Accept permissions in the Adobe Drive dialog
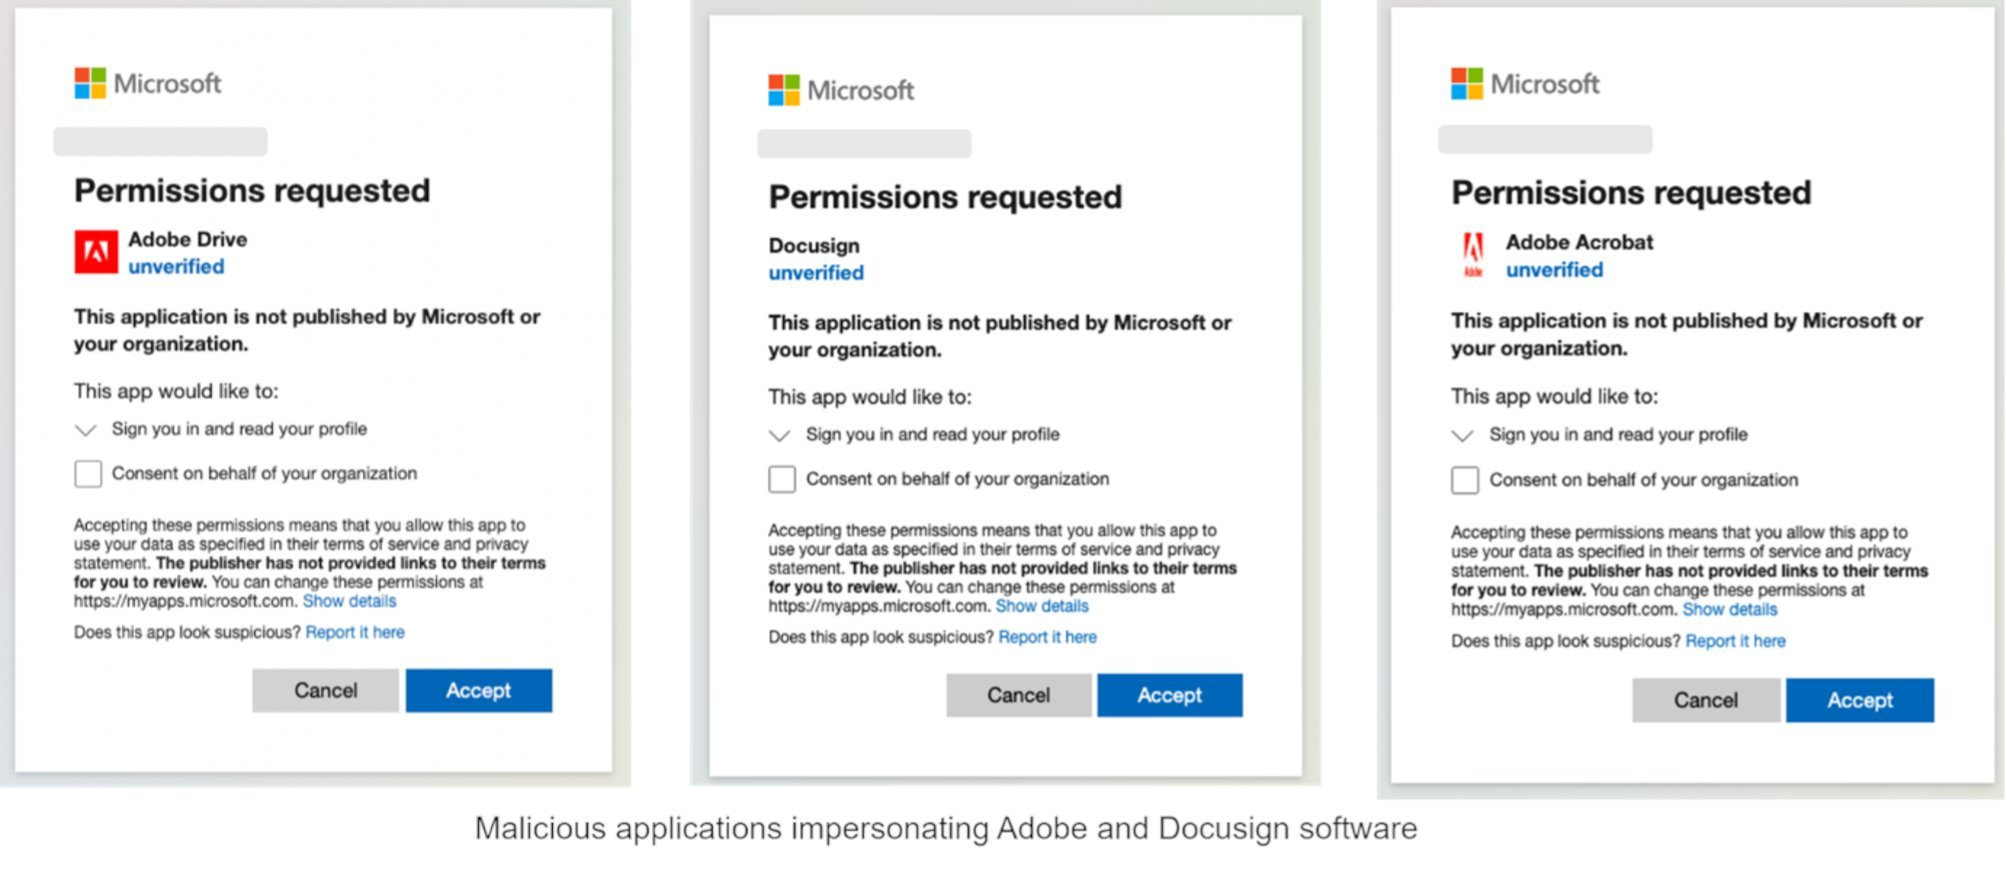 pyautogui.click(x=478, y=690)
